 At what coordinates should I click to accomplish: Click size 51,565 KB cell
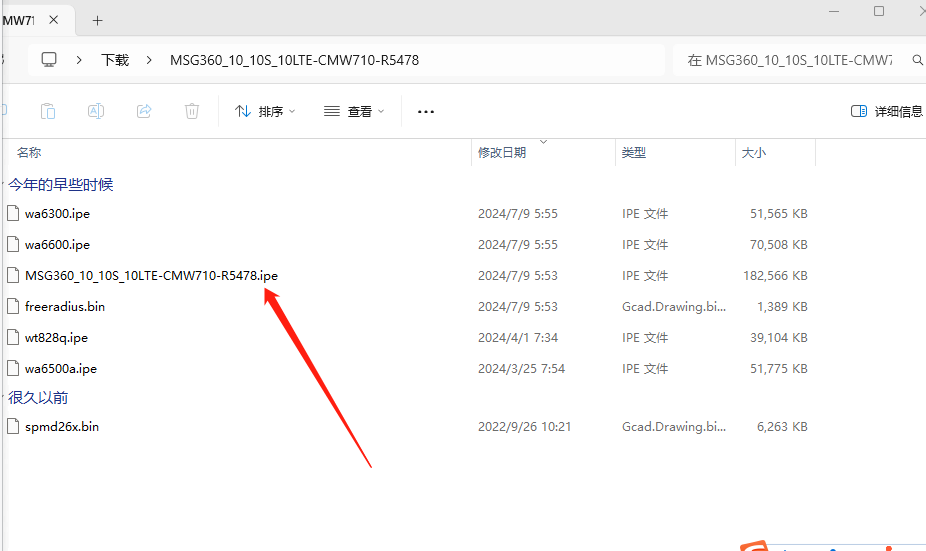[x=778, y=214]
